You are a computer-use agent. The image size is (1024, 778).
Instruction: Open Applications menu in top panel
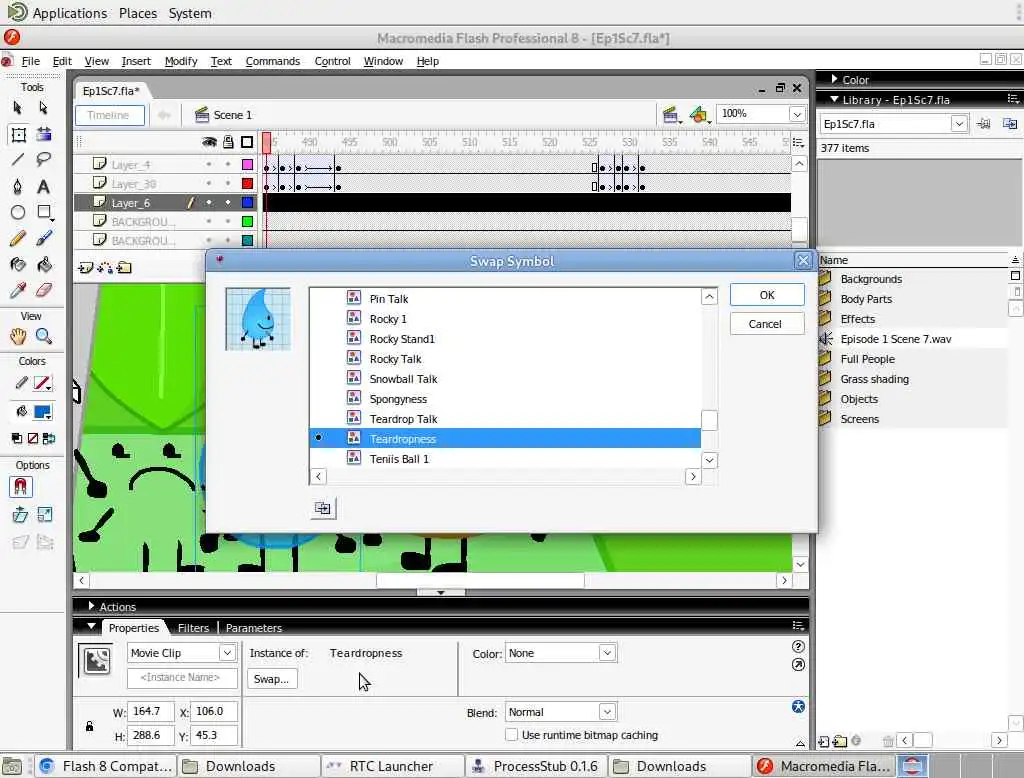(69, 13)
